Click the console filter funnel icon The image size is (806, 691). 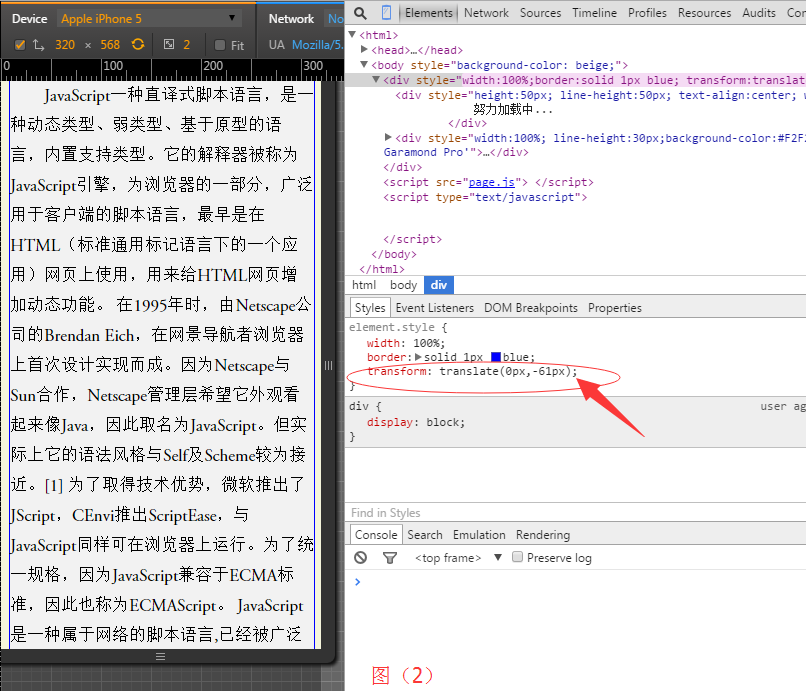390,557
